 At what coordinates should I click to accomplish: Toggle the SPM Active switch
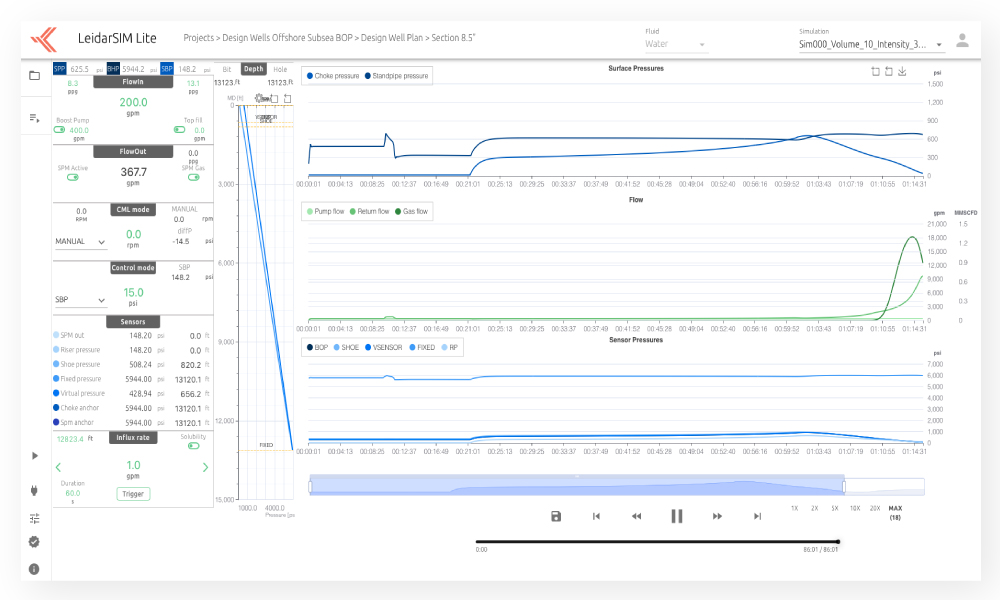(x=73, y=177)
